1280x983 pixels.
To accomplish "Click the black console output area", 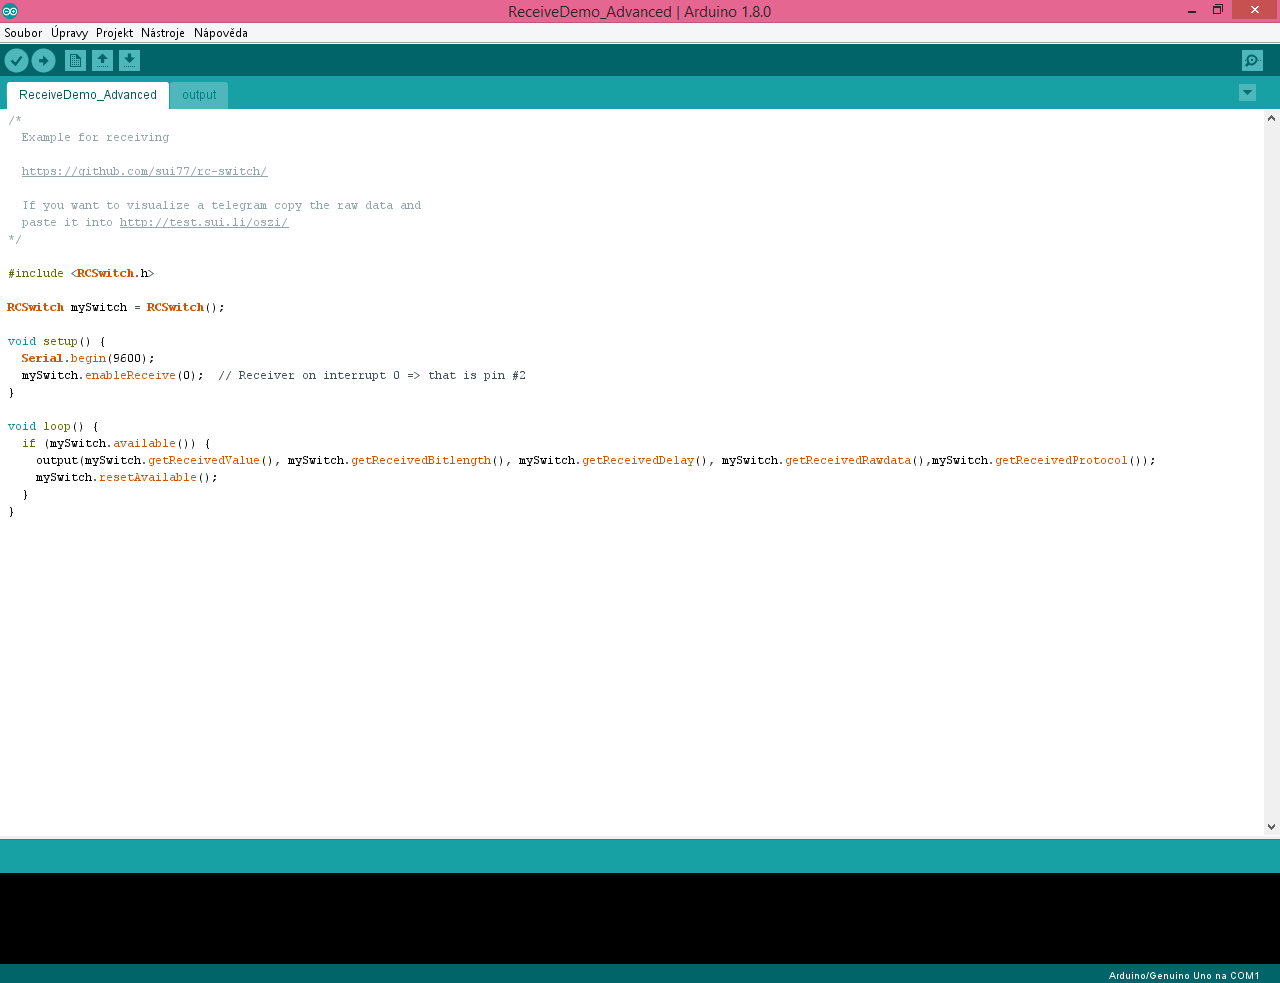I will click(x=640, y=917).
